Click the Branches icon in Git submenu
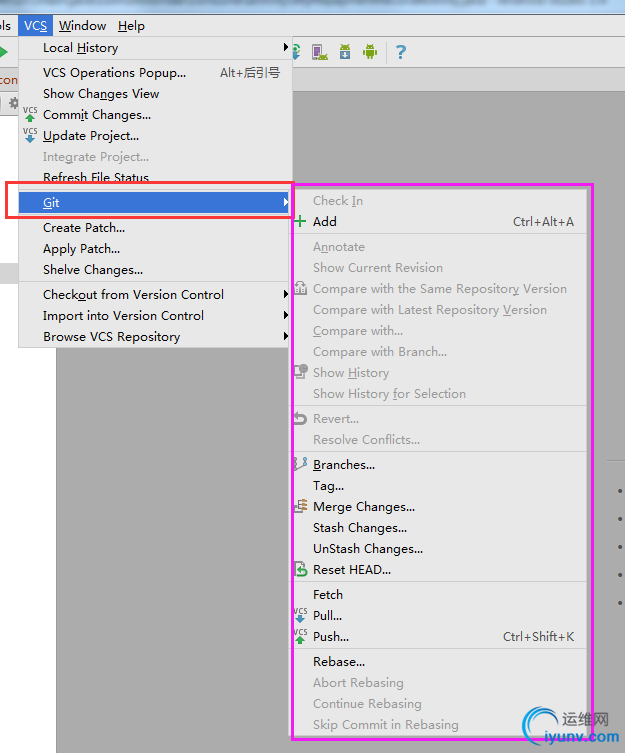 click(300, 464)
